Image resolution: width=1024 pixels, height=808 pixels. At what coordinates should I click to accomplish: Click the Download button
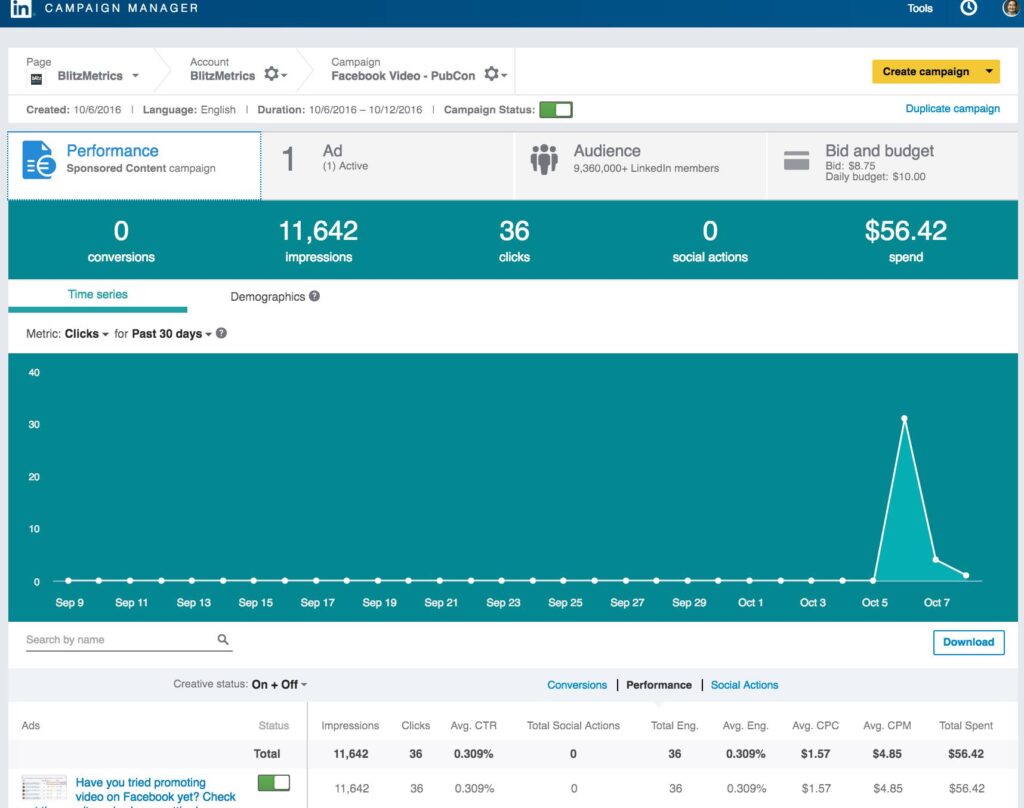tap(968, 642)
